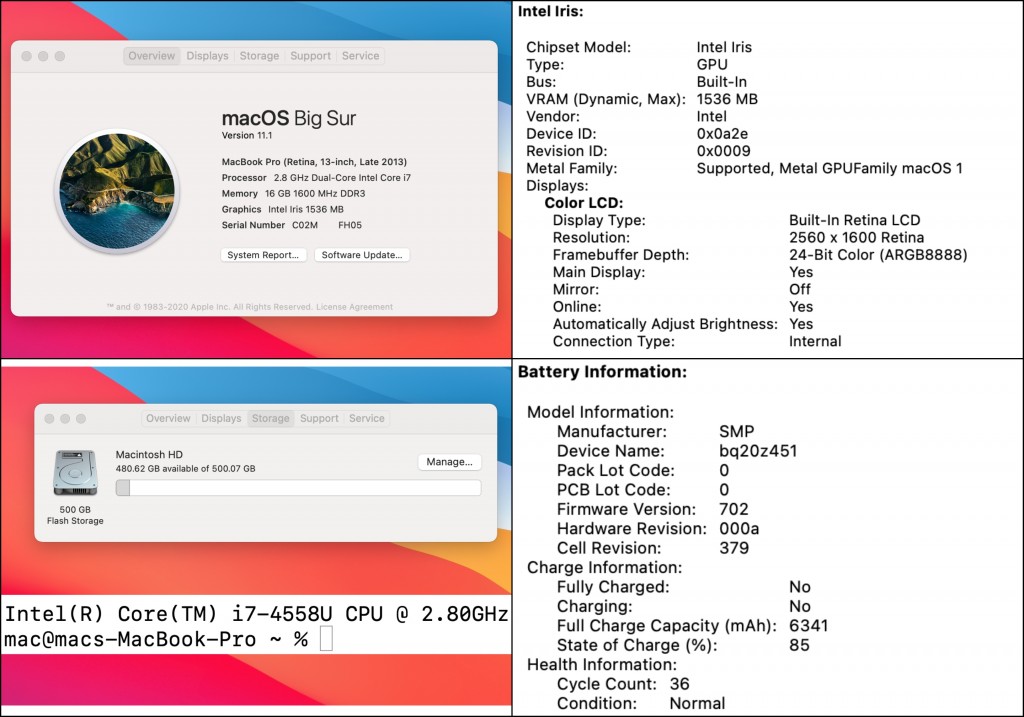
Task: Click the Hardware Revision value "000a"
Action: tap(739, 528)
